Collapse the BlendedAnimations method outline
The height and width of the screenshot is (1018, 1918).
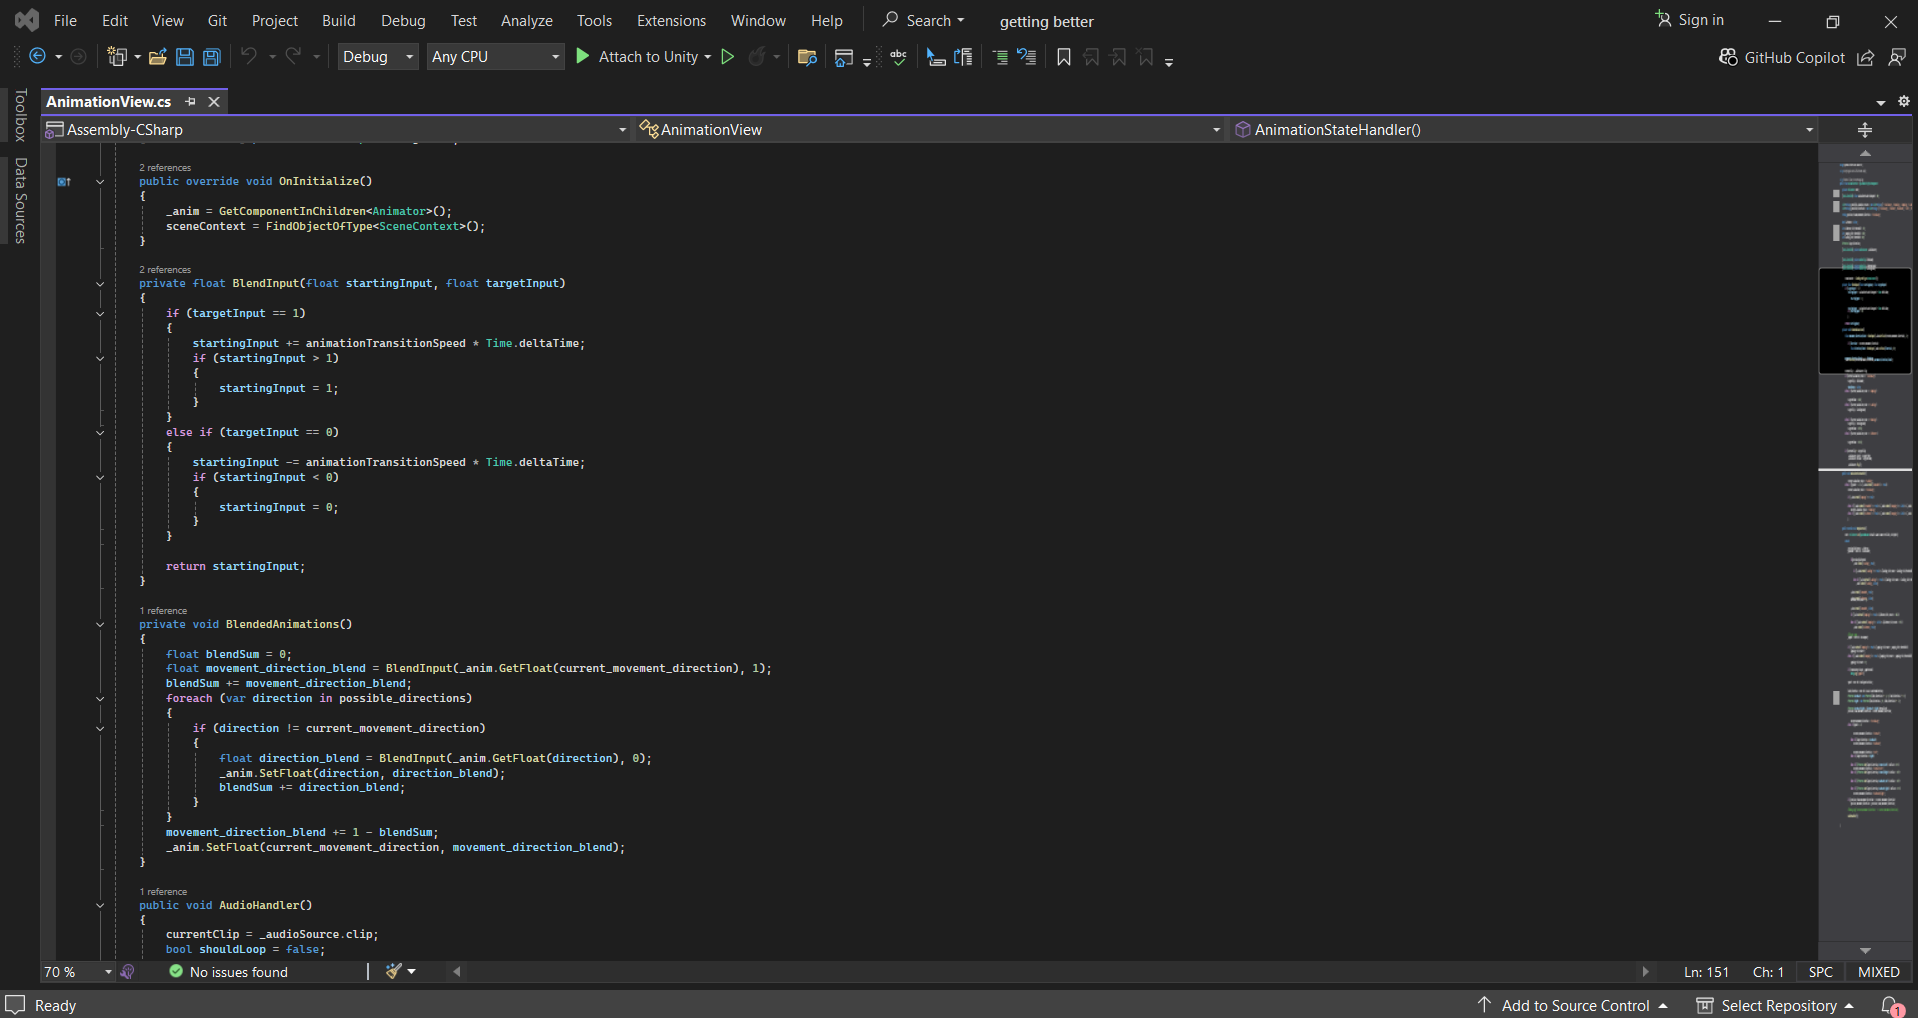[x=100, y=625]
